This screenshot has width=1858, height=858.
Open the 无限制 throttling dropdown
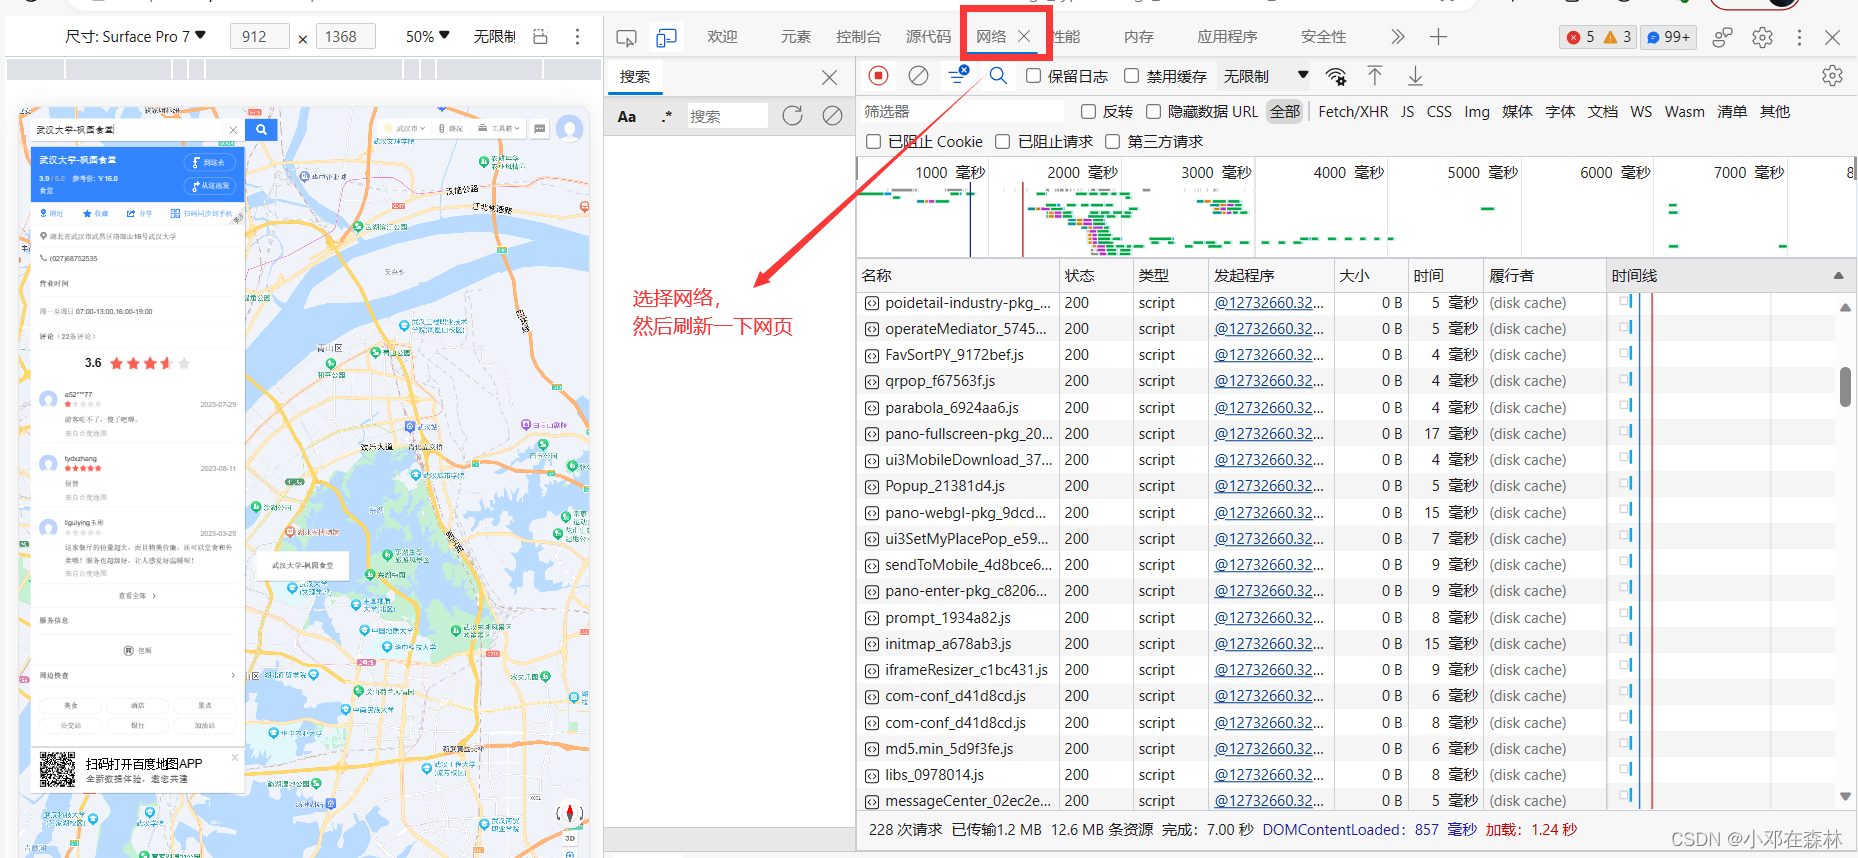pos(1265,76)
